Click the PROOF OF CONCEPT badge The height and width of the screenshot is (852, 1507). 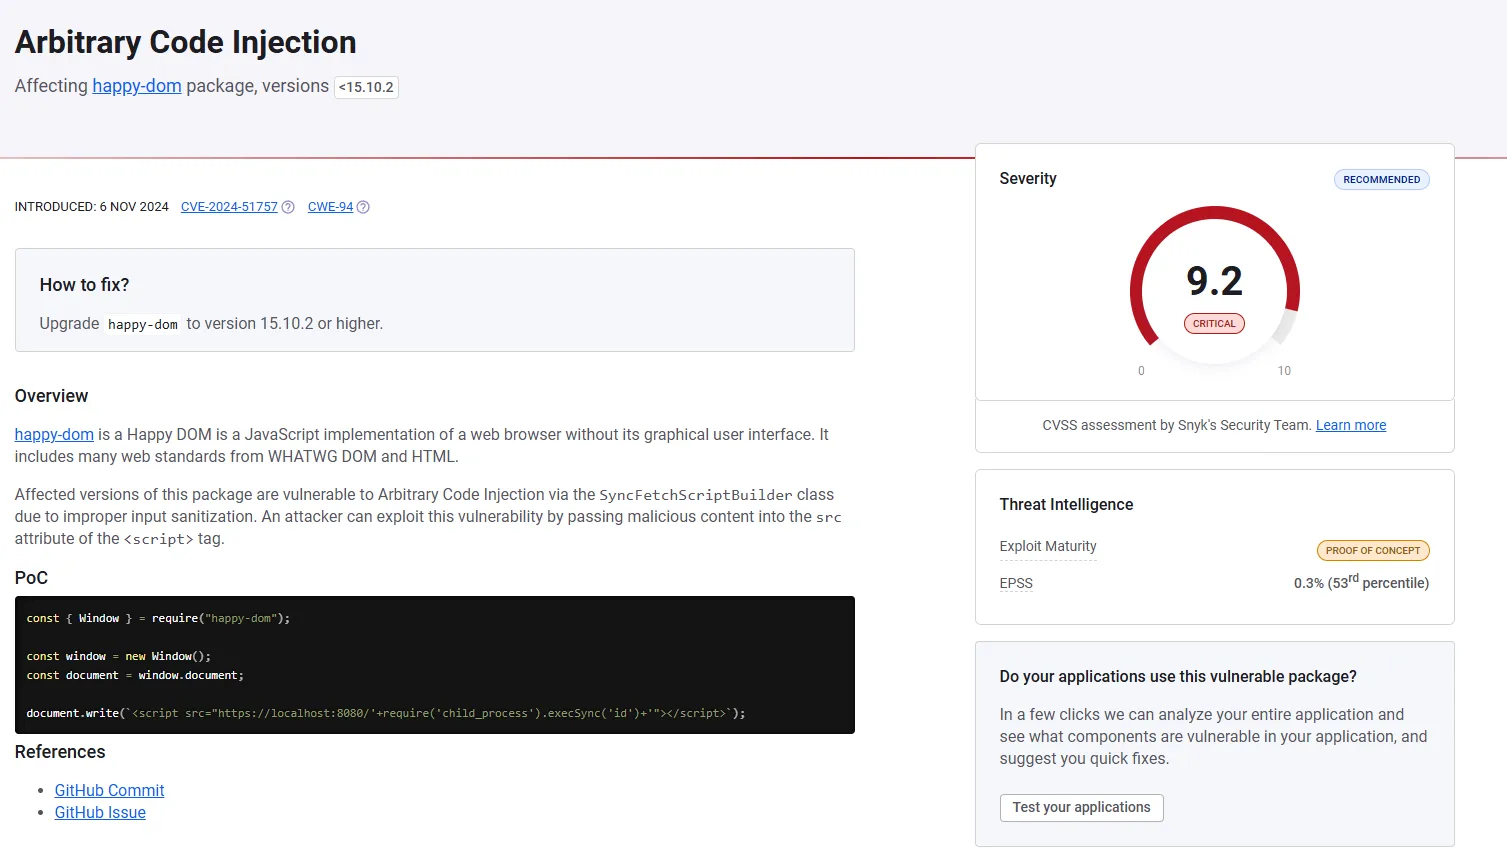point(1372,550)
